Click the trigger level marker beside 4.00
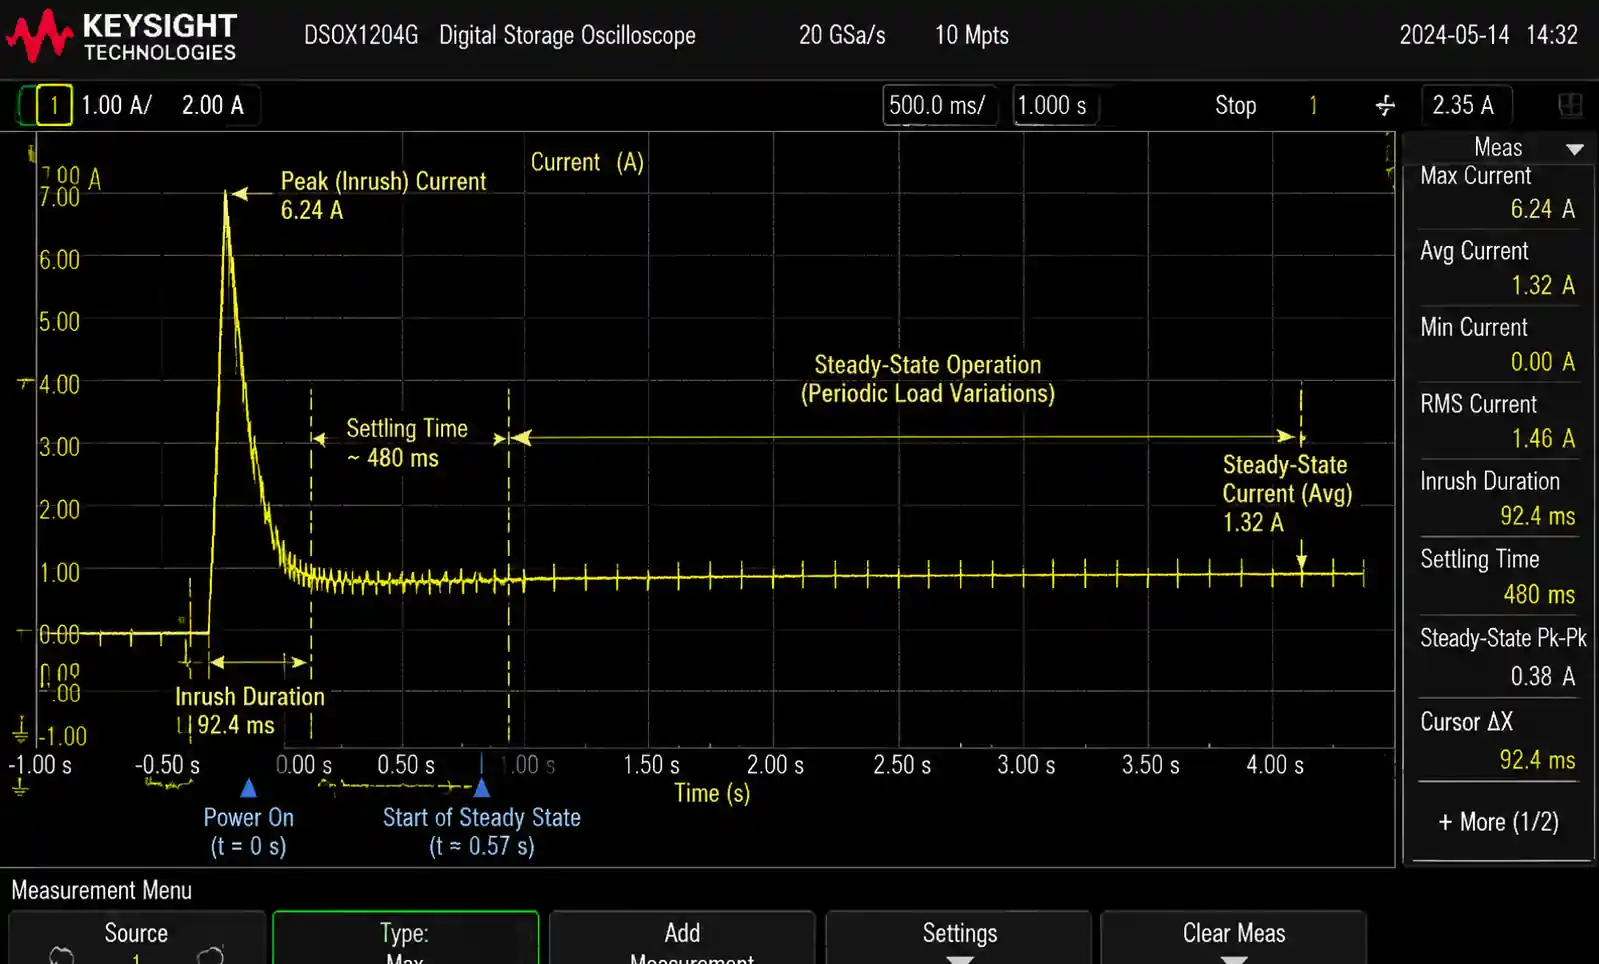This screenshot has width=1599, height=964. coord(25,383)
